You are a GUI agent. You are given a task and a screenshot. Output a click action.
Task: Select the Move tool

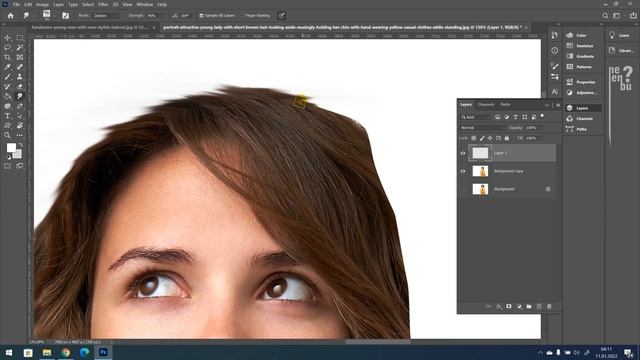click(x=7, y=38)
